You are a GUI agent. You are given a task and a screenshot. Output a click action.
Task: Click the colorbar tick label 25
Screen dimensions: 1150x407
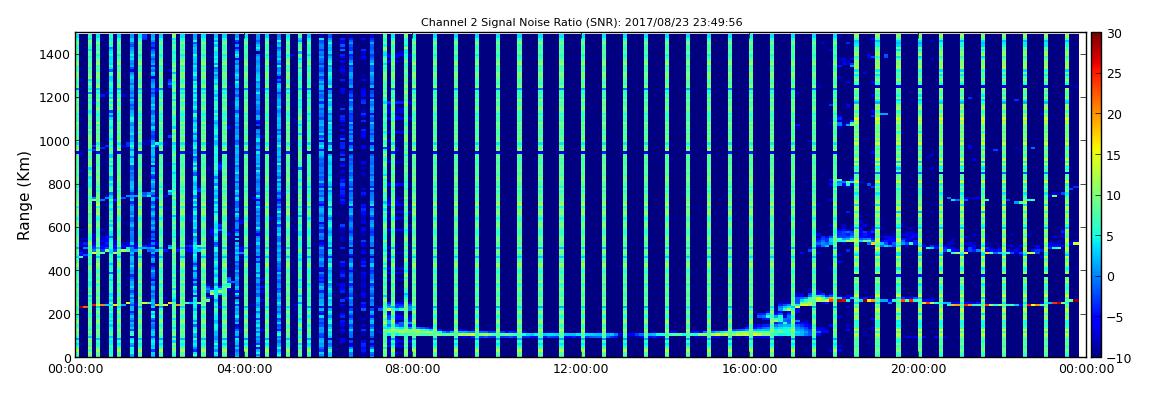[1114, 74]
